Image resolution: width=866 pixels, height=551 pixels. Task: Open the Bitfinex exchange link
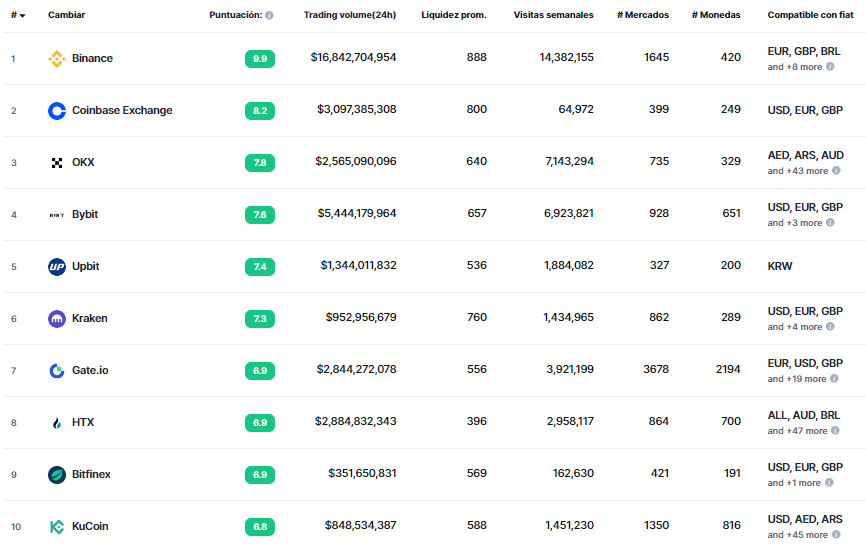coord(91,474)
